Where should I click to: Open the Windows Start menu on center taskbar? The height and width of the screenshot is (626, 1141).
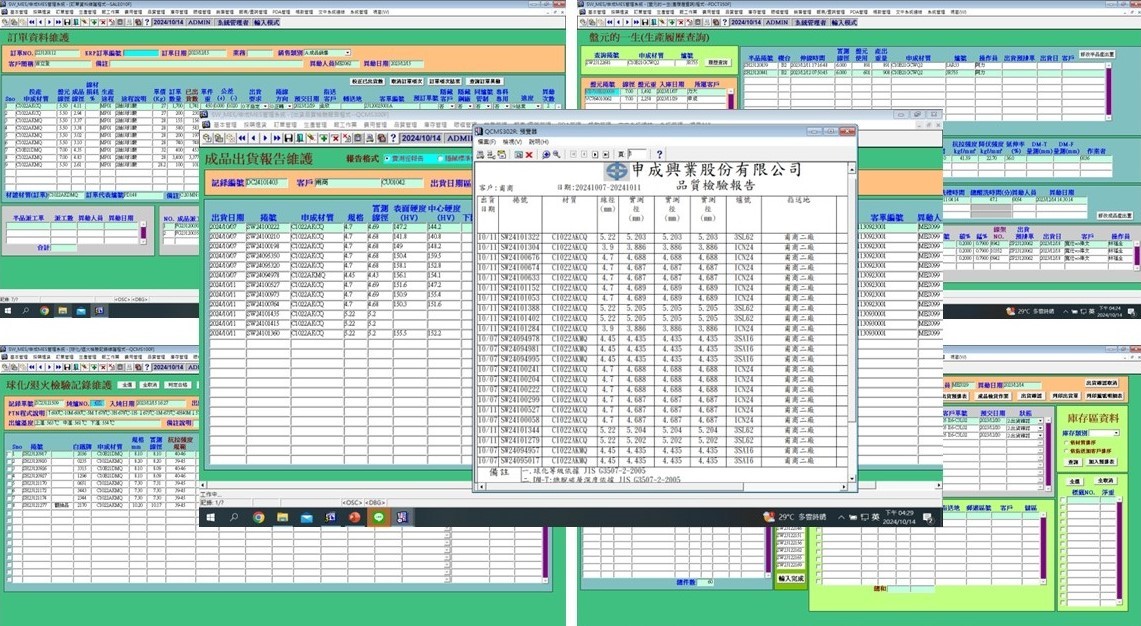(x=210, y=517)
